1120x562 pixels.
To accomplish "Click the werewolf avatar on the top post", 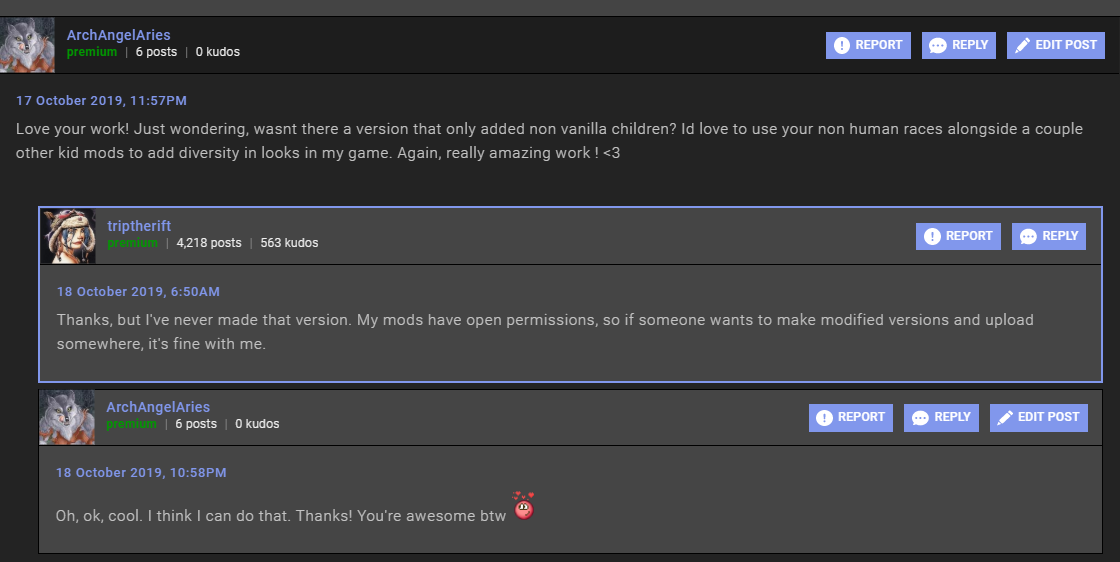I will (x=27, y=45).
